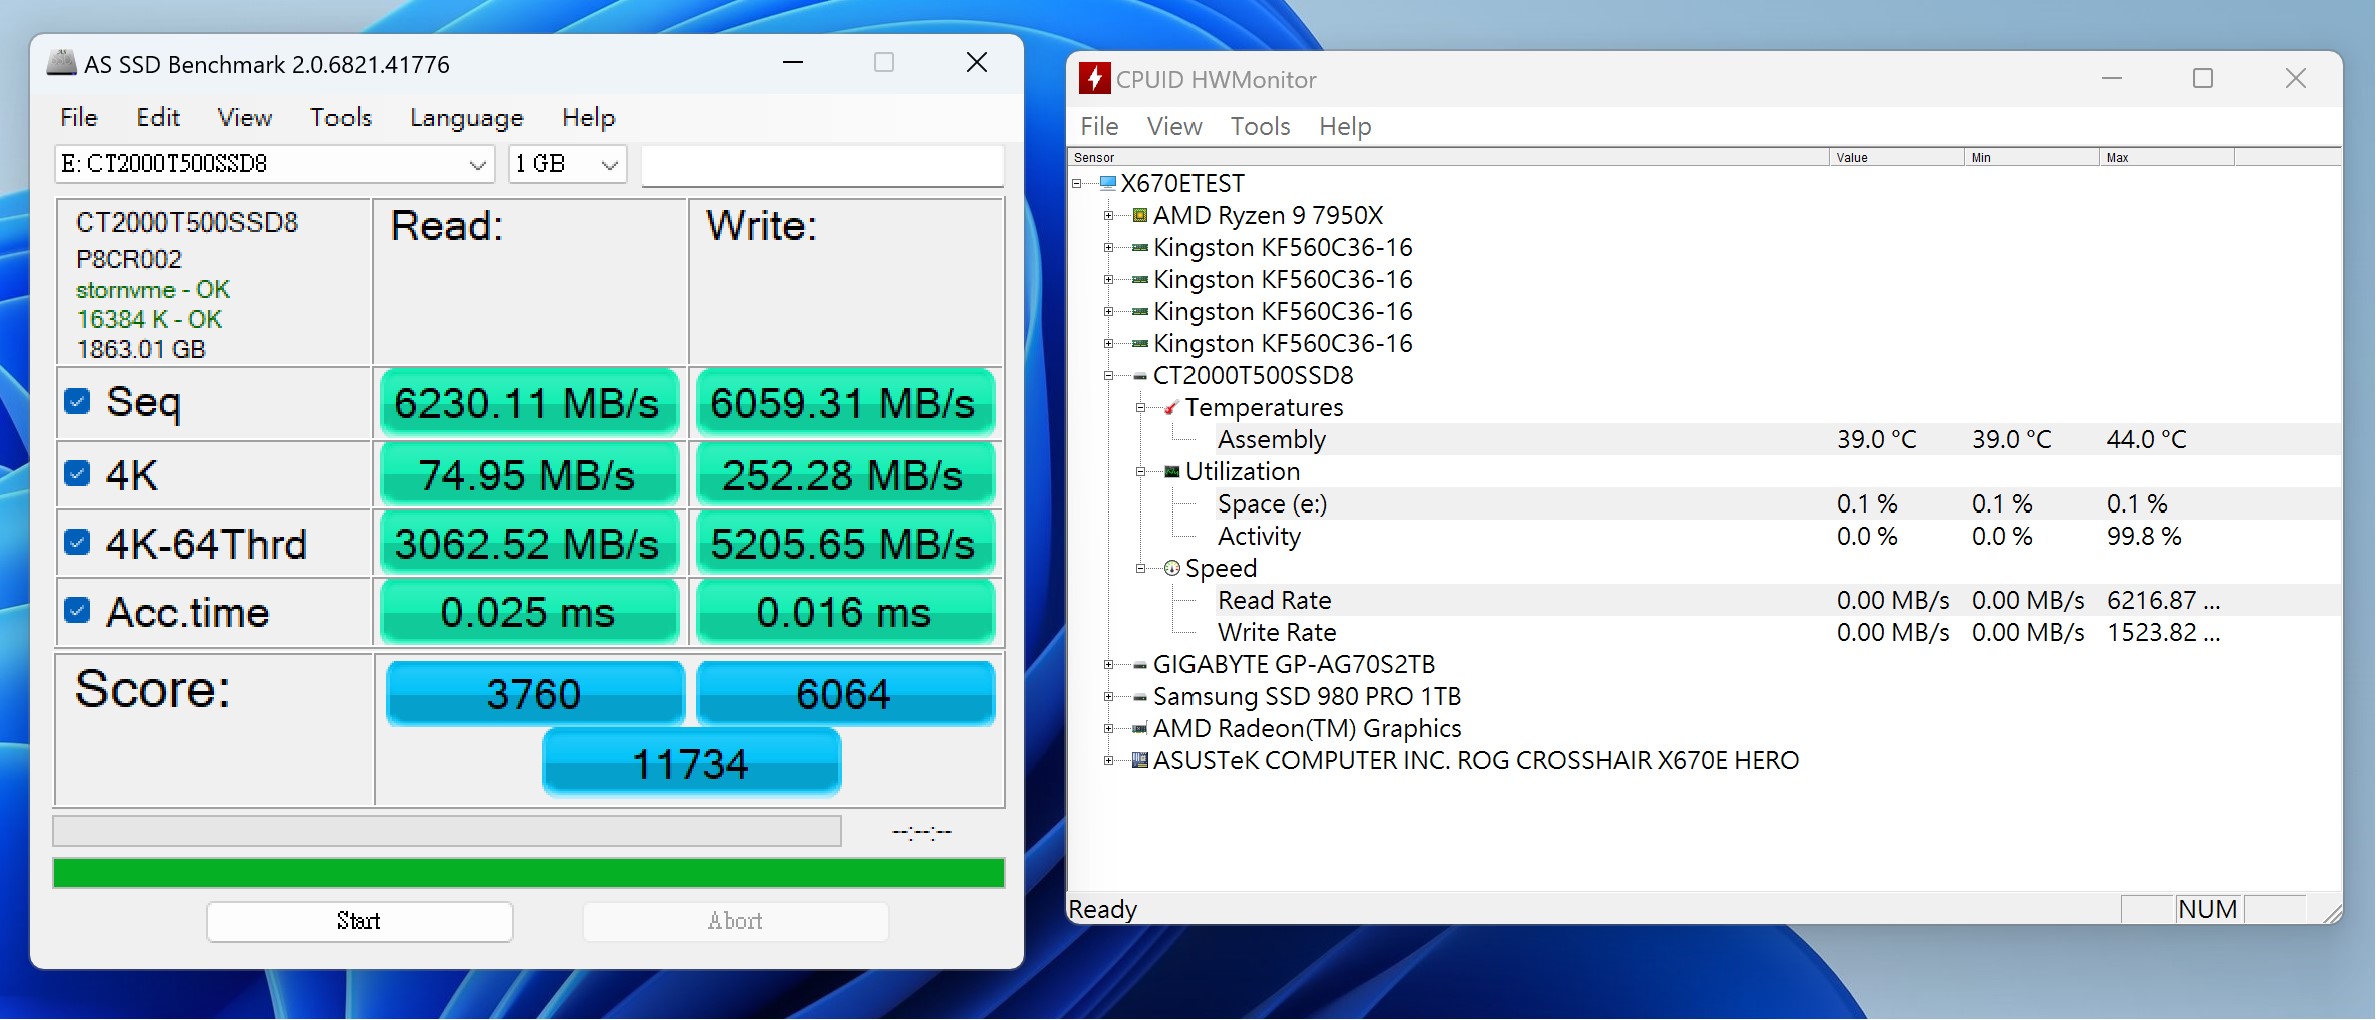
Task: Click the clock icon beside Speed
Action: pyautogui.click(x=1172, y=568)
